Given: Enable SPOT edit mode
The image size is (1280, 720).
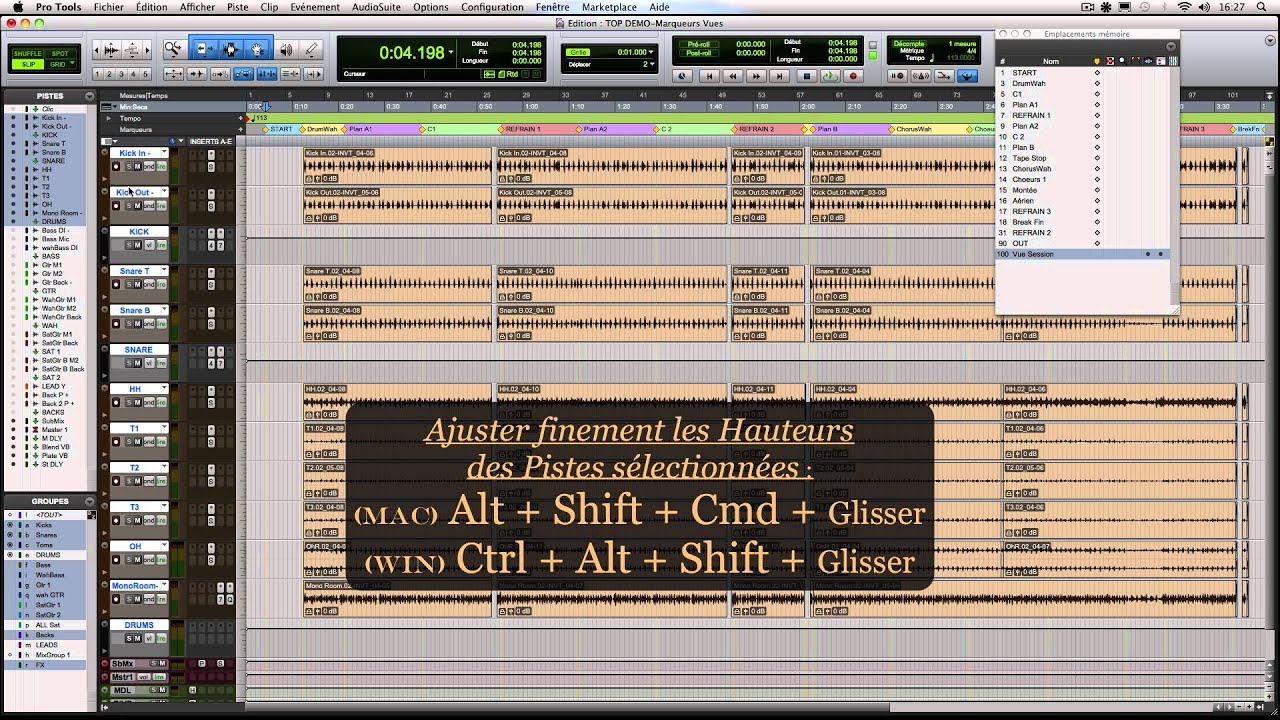Looking at the screenshot, I should (60, 53).
